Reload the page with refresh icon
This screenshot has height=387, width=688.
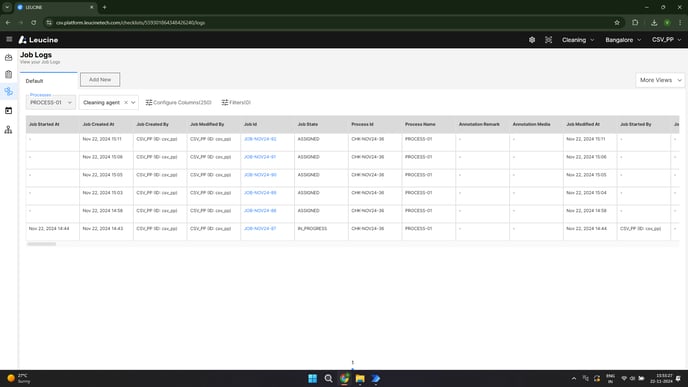coord(33,22)
